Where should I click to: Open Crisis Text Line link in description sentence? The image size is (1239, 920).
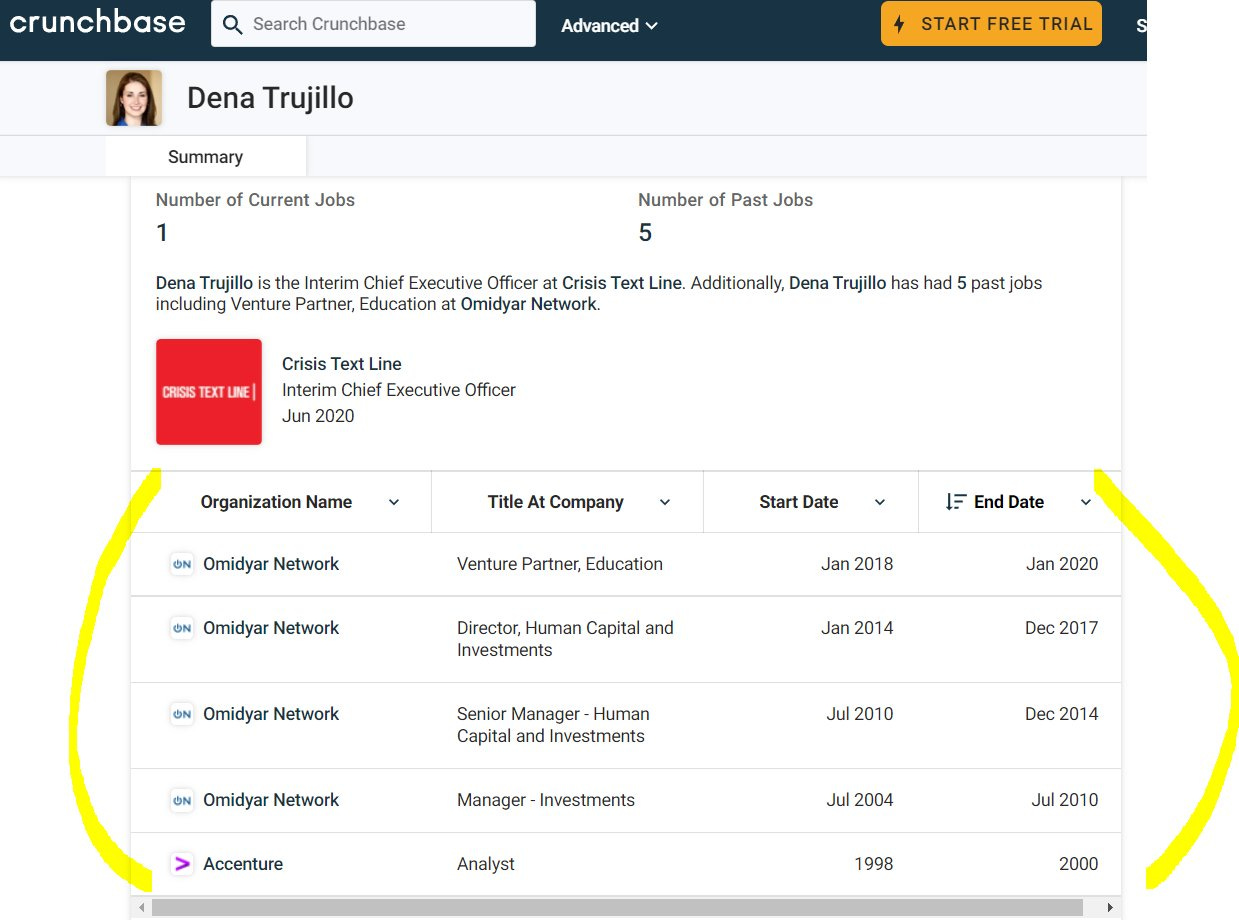(622, 283)
